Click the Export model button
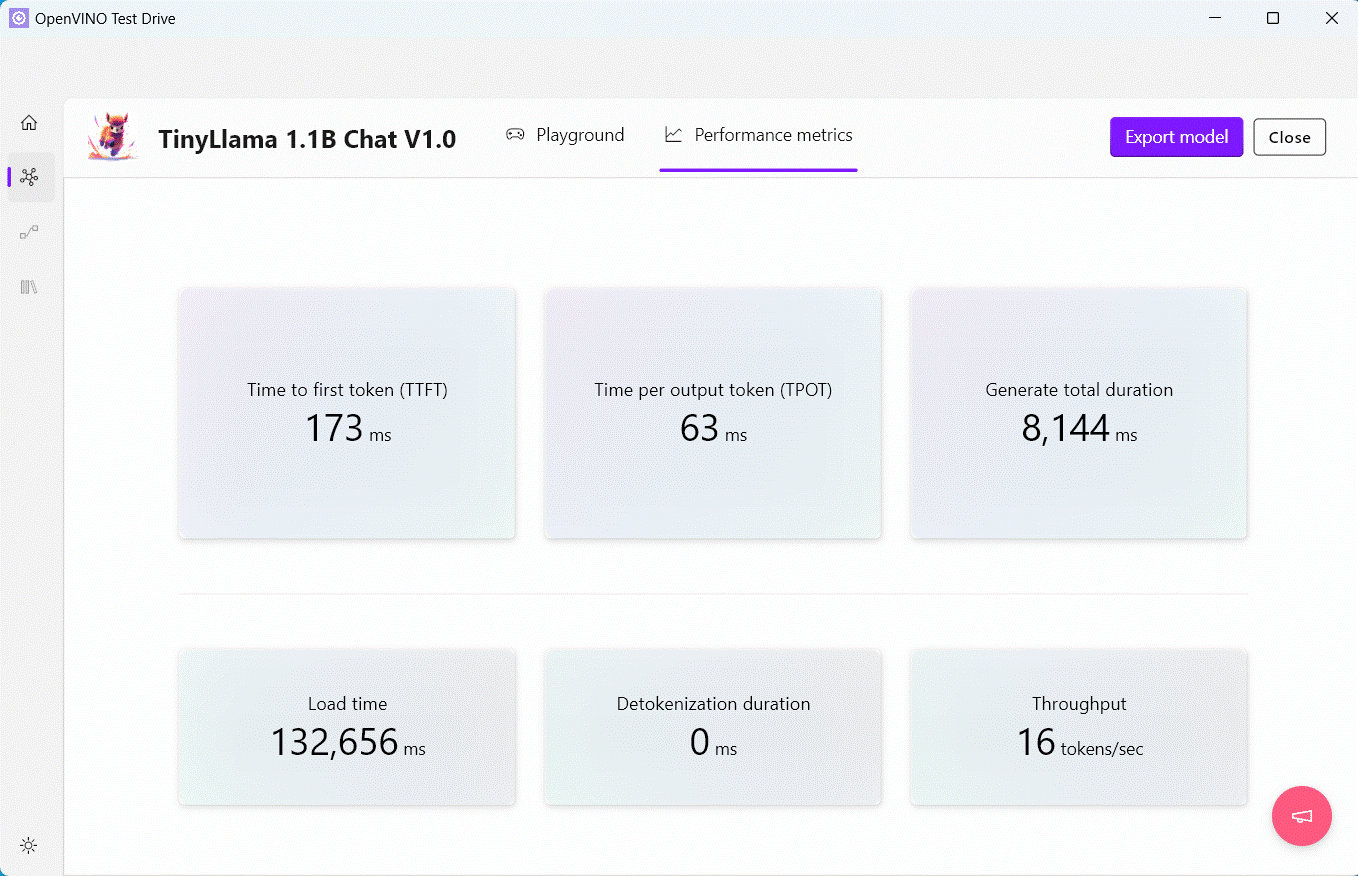 (x=1176, y=137)
